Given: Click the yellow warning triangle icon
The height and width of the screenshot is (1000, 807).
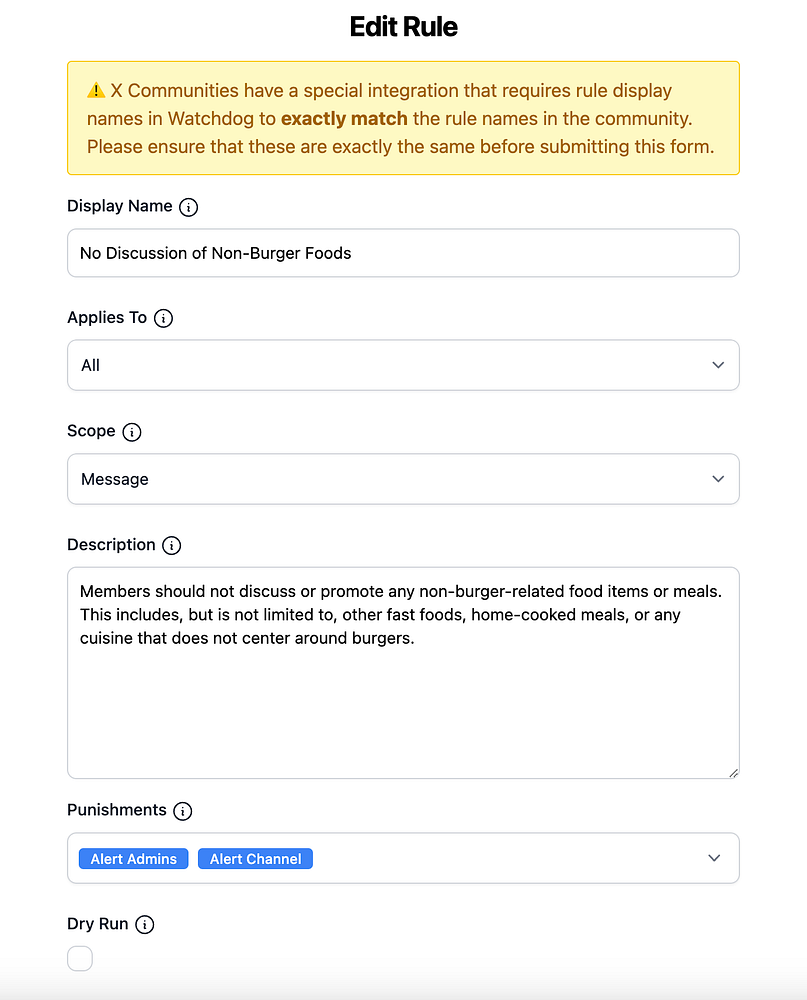Looking at the screenshot, I should pyautogui.click(x=96, y=91).
